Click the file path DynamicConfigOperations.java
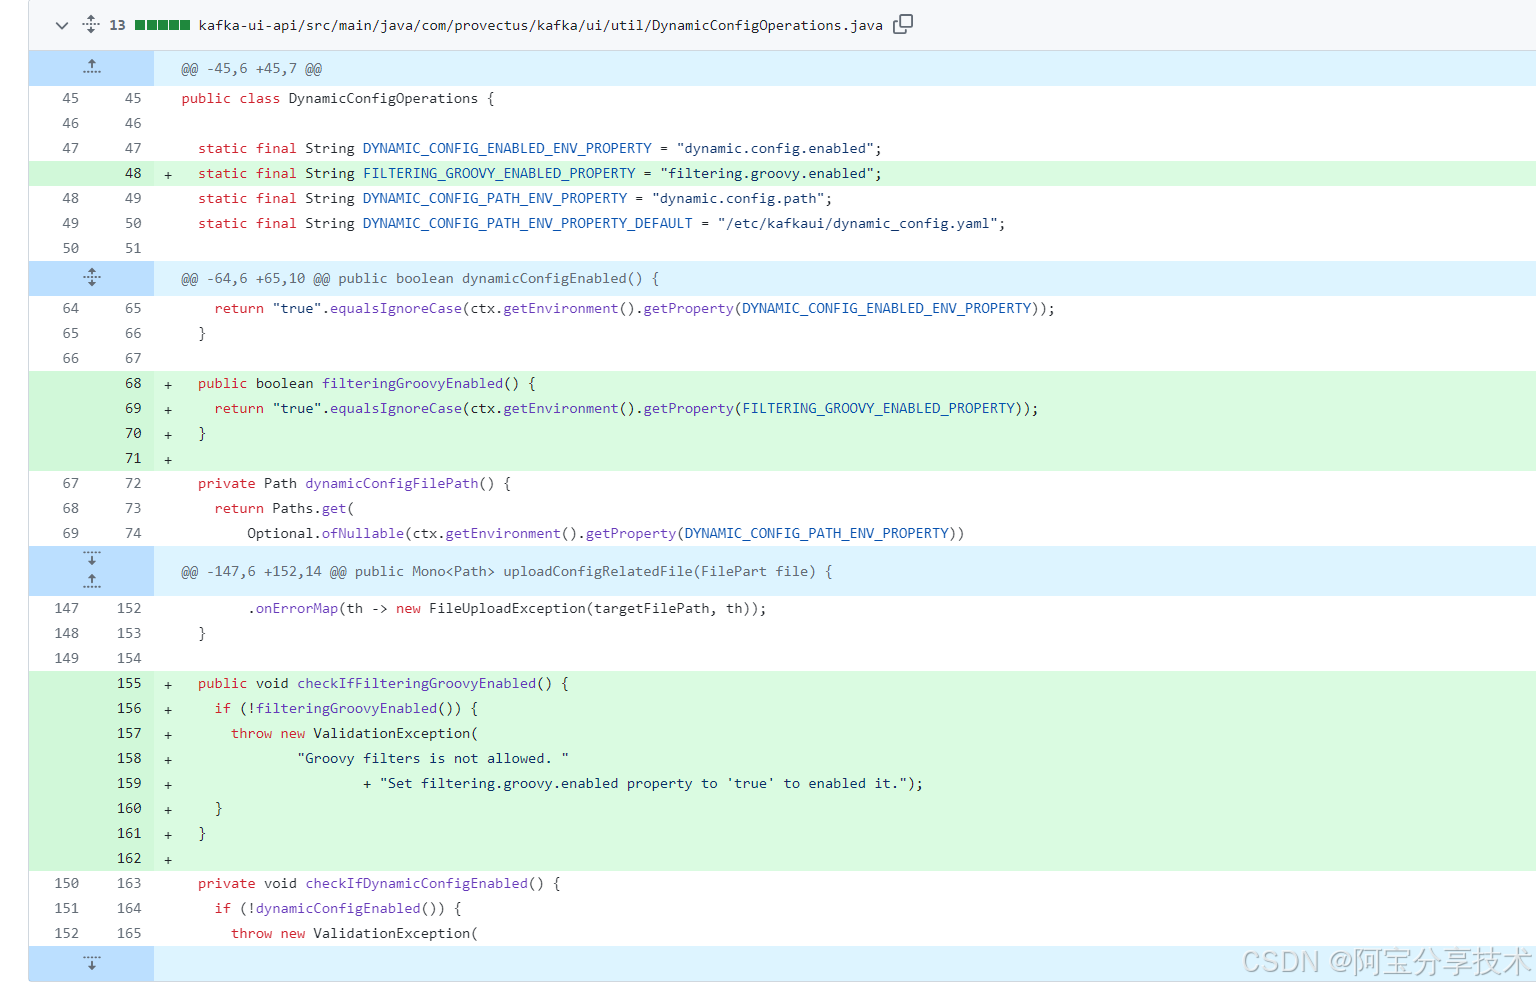 (540, 25)
